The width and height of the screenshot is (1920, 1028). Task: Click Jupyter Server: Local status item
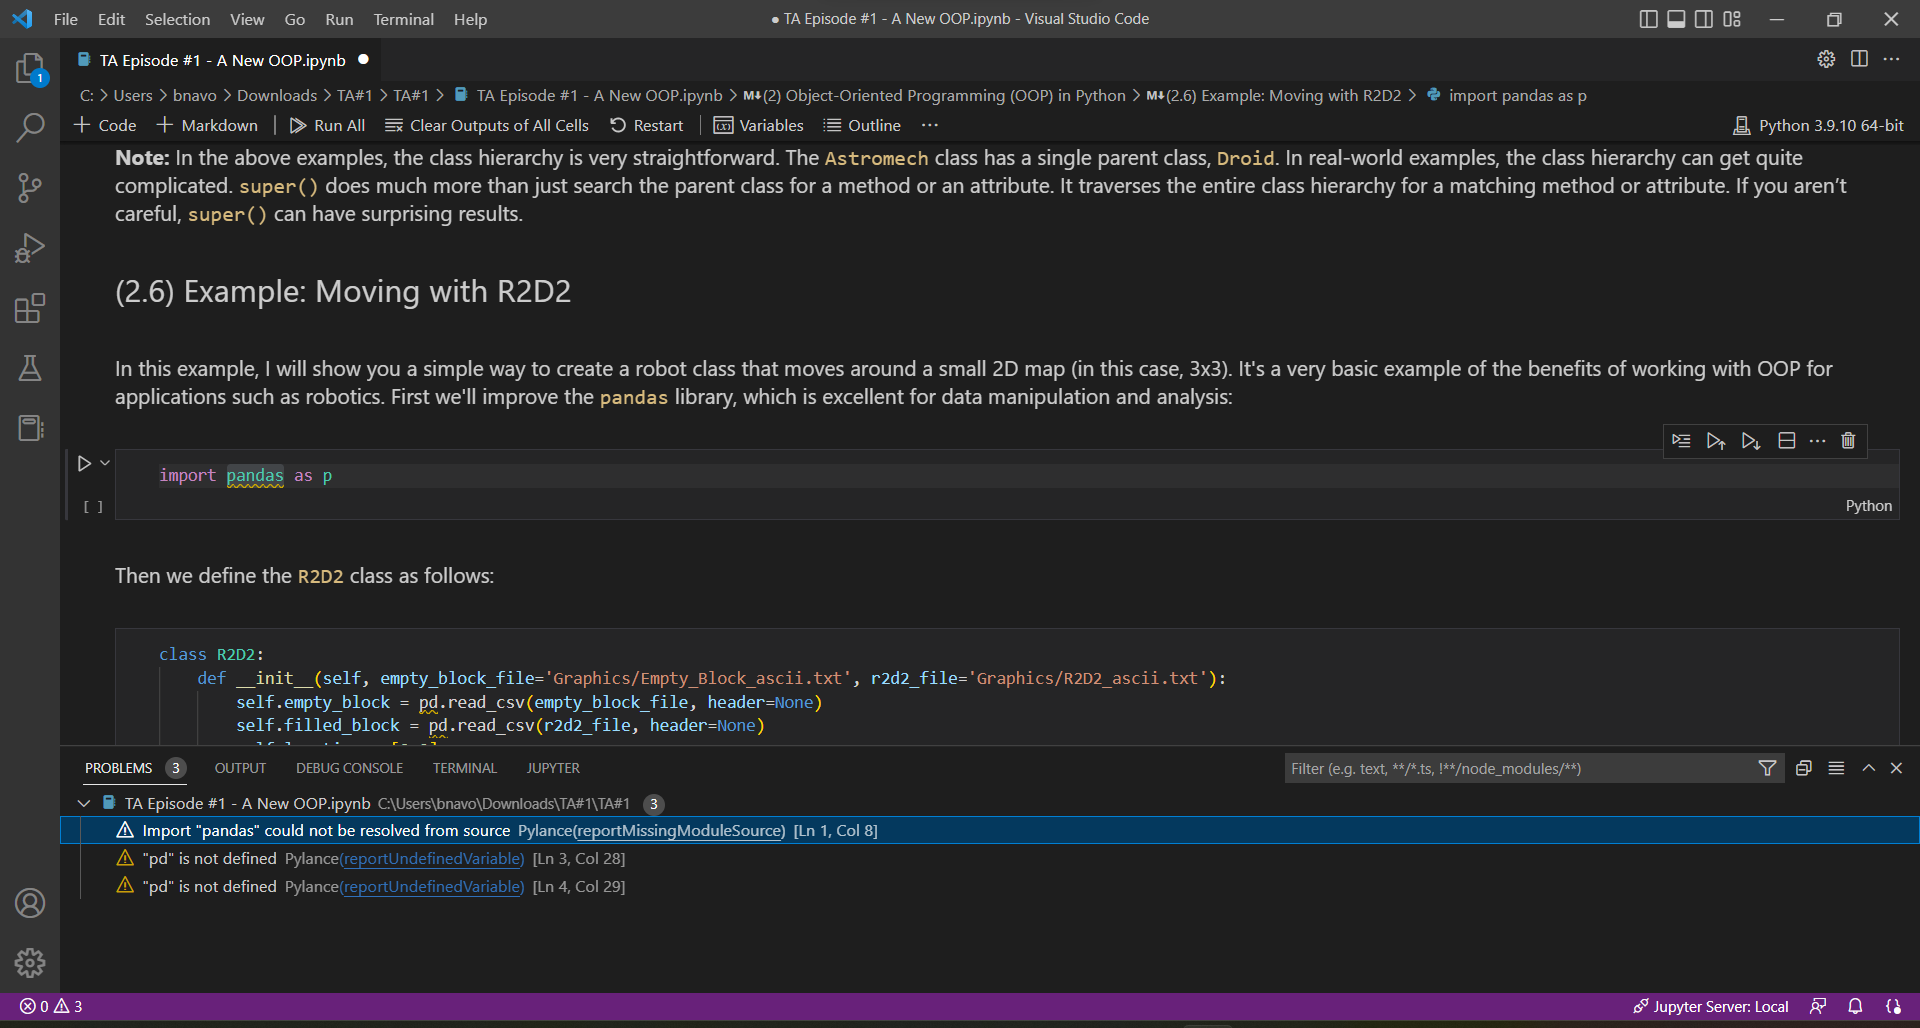coord(1711,1006)
